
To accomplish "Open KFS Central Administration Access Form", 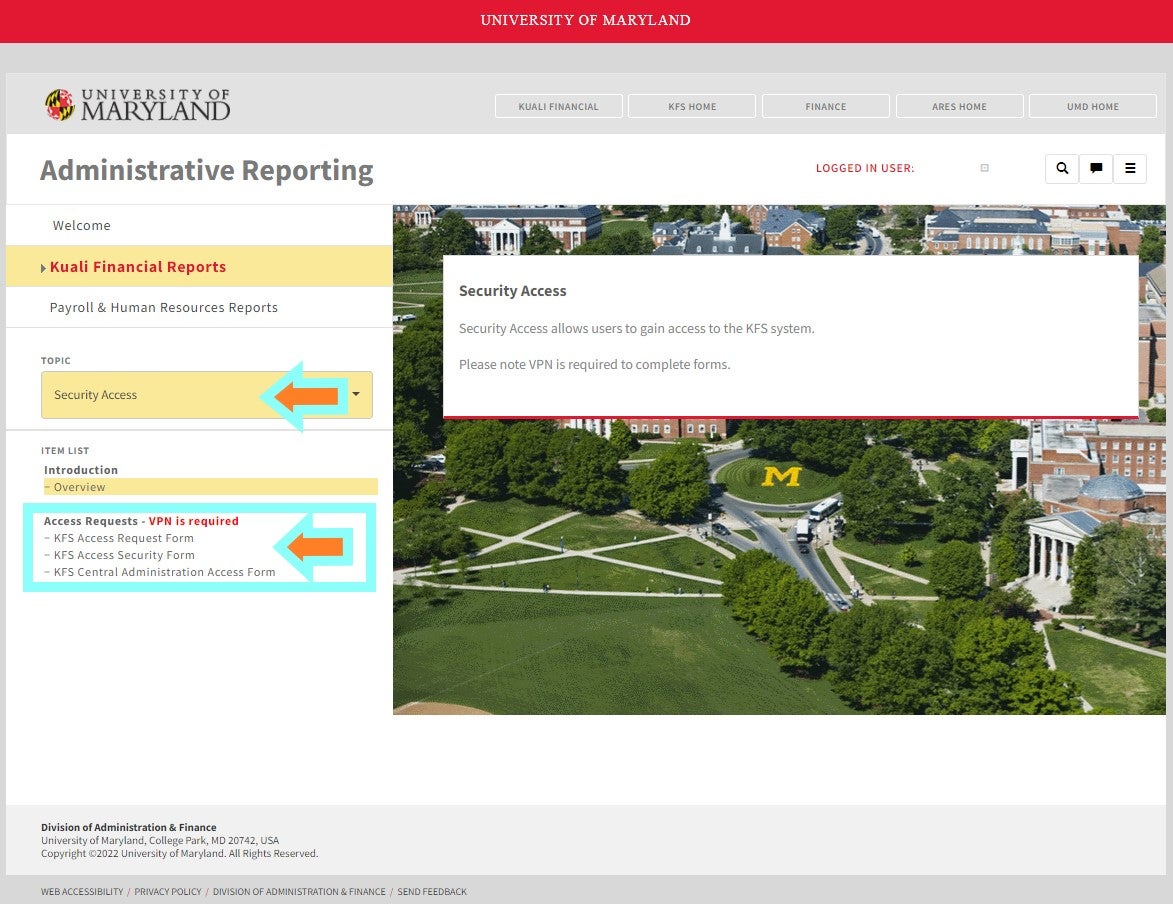I will click(164, 572).
